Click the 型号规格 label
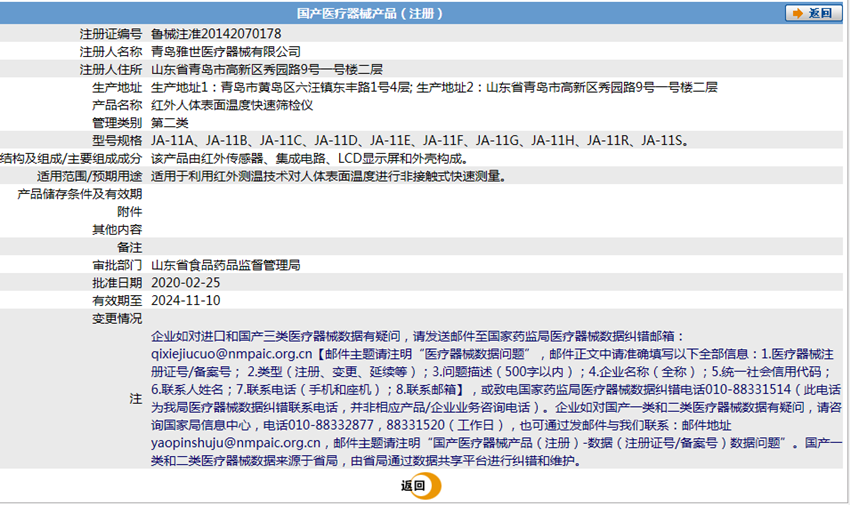 (117, 140)
